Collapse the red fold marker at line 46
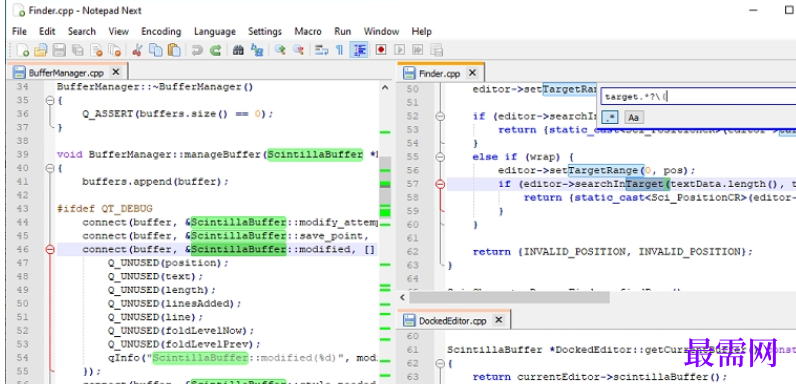Viewport: 796px width, 384px height. coord(50,249)
